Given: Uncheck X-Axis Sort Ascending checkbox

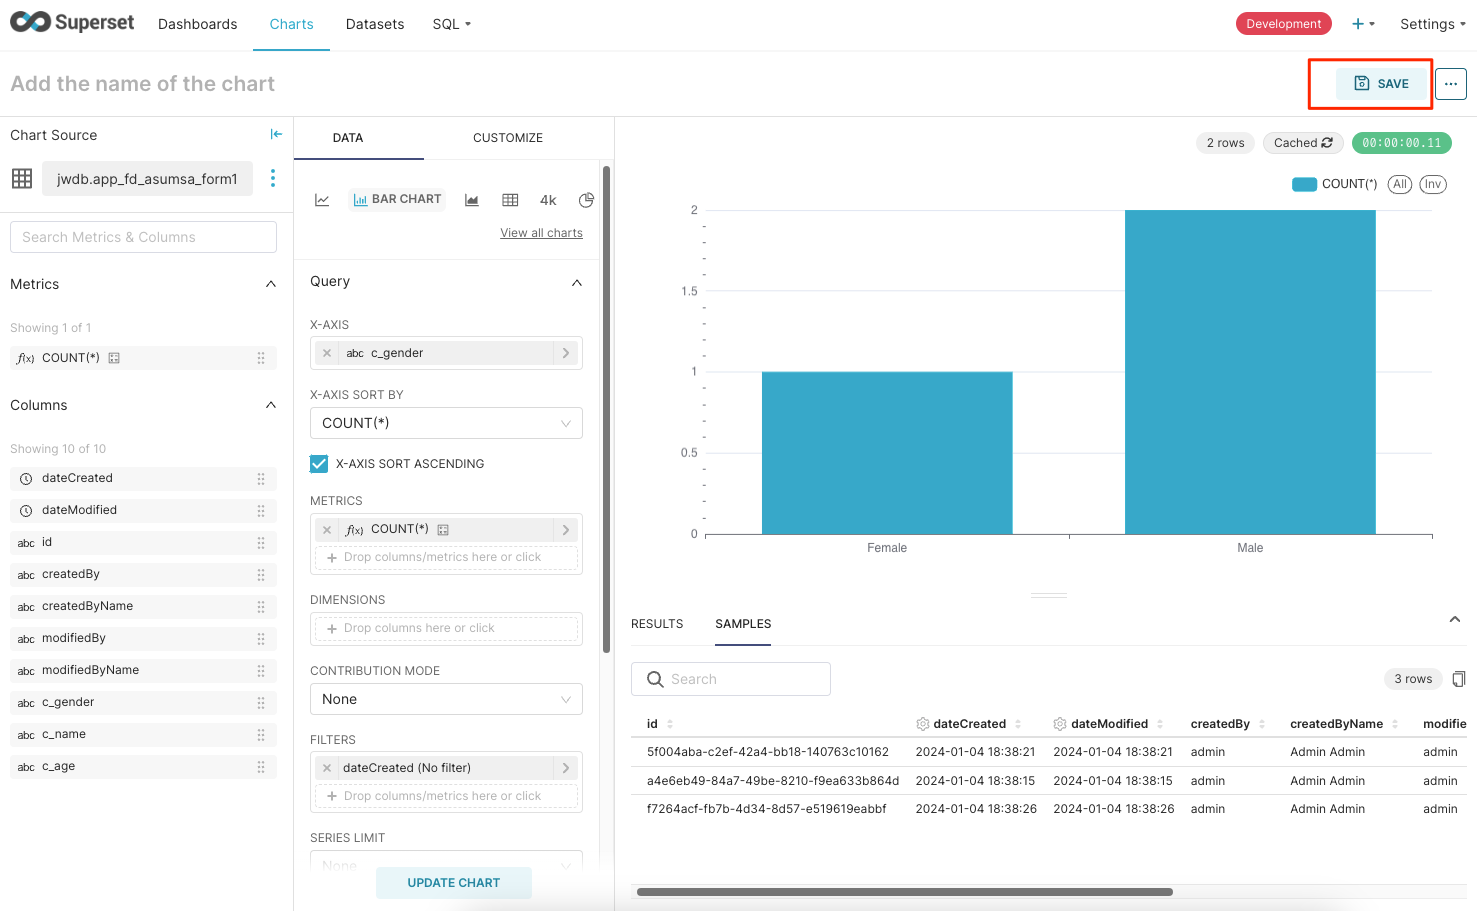Looking at the screenshot, I should pyautogui.click(x=319, y=464).
